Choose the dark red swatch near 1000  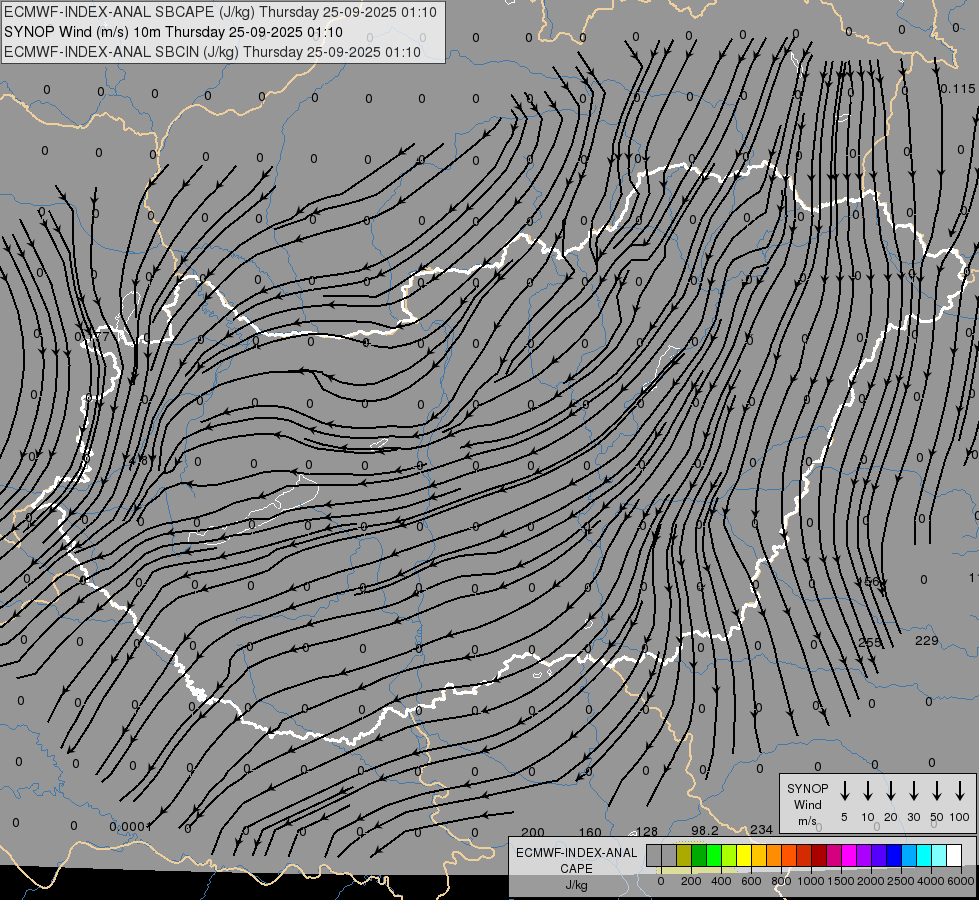(819, 856)
